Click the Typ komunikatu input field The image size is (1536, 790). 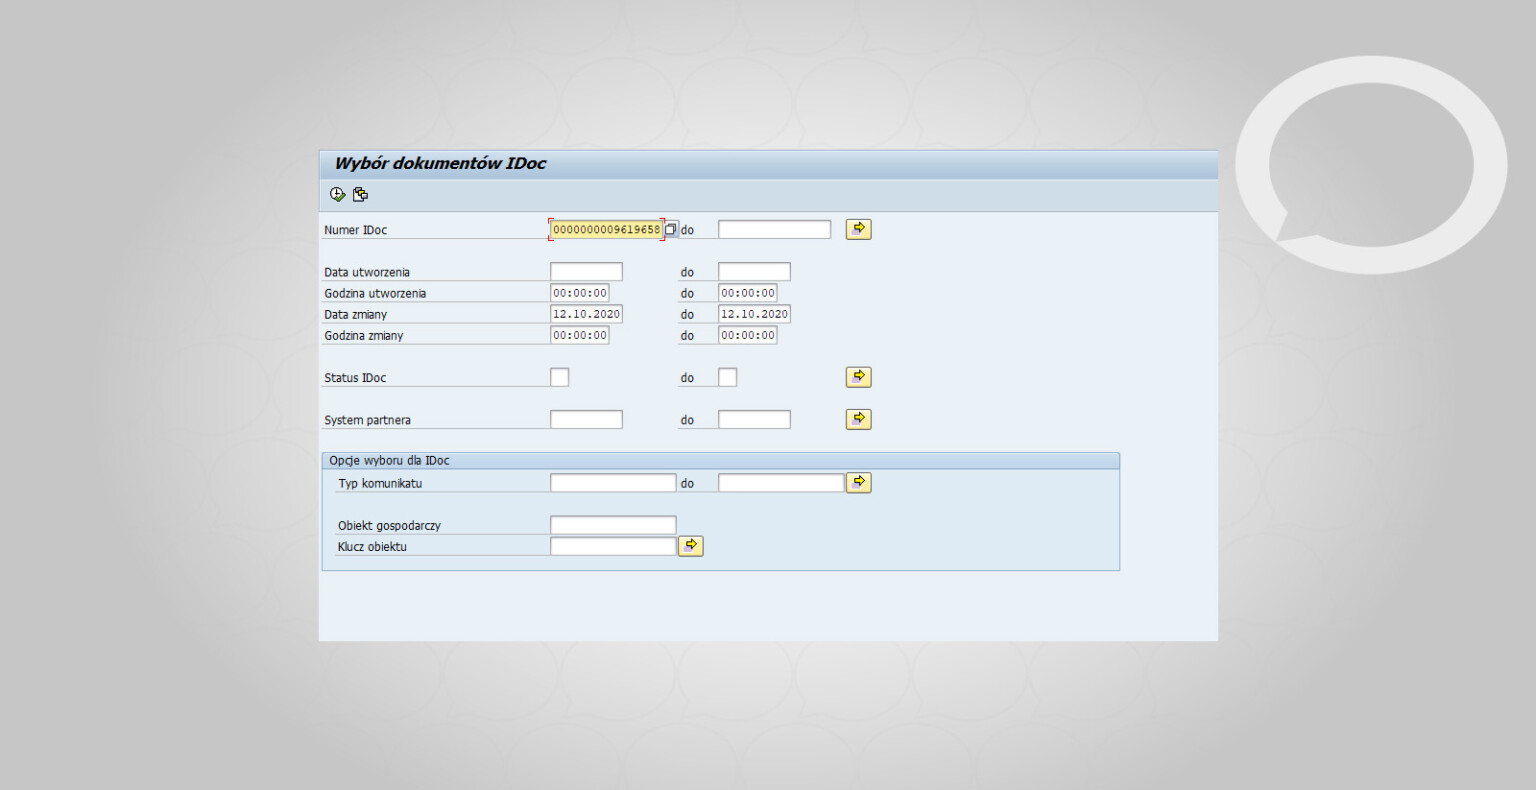pos(612,482)
